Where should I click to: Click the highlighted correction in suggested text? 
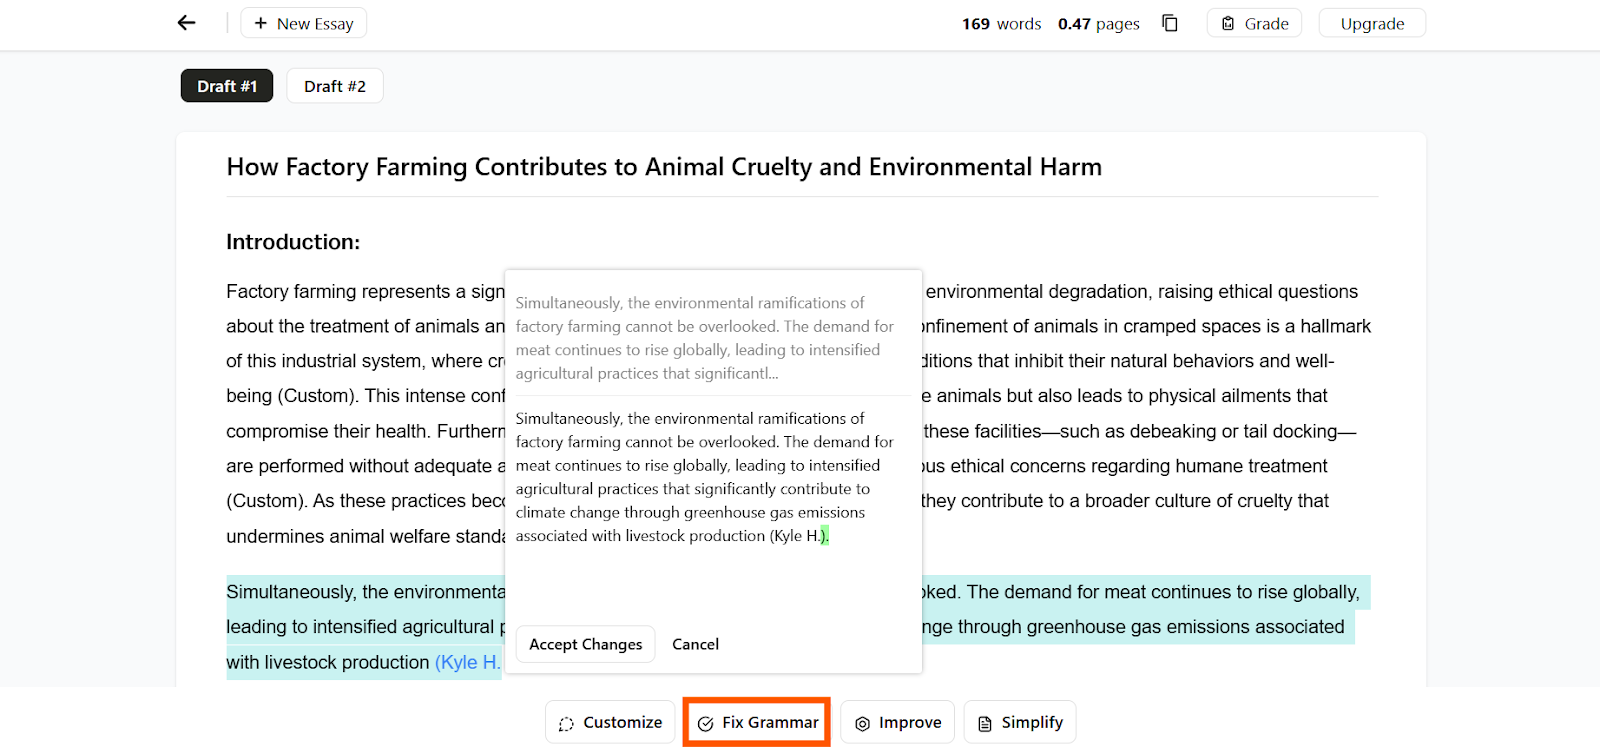coord(825,536)
